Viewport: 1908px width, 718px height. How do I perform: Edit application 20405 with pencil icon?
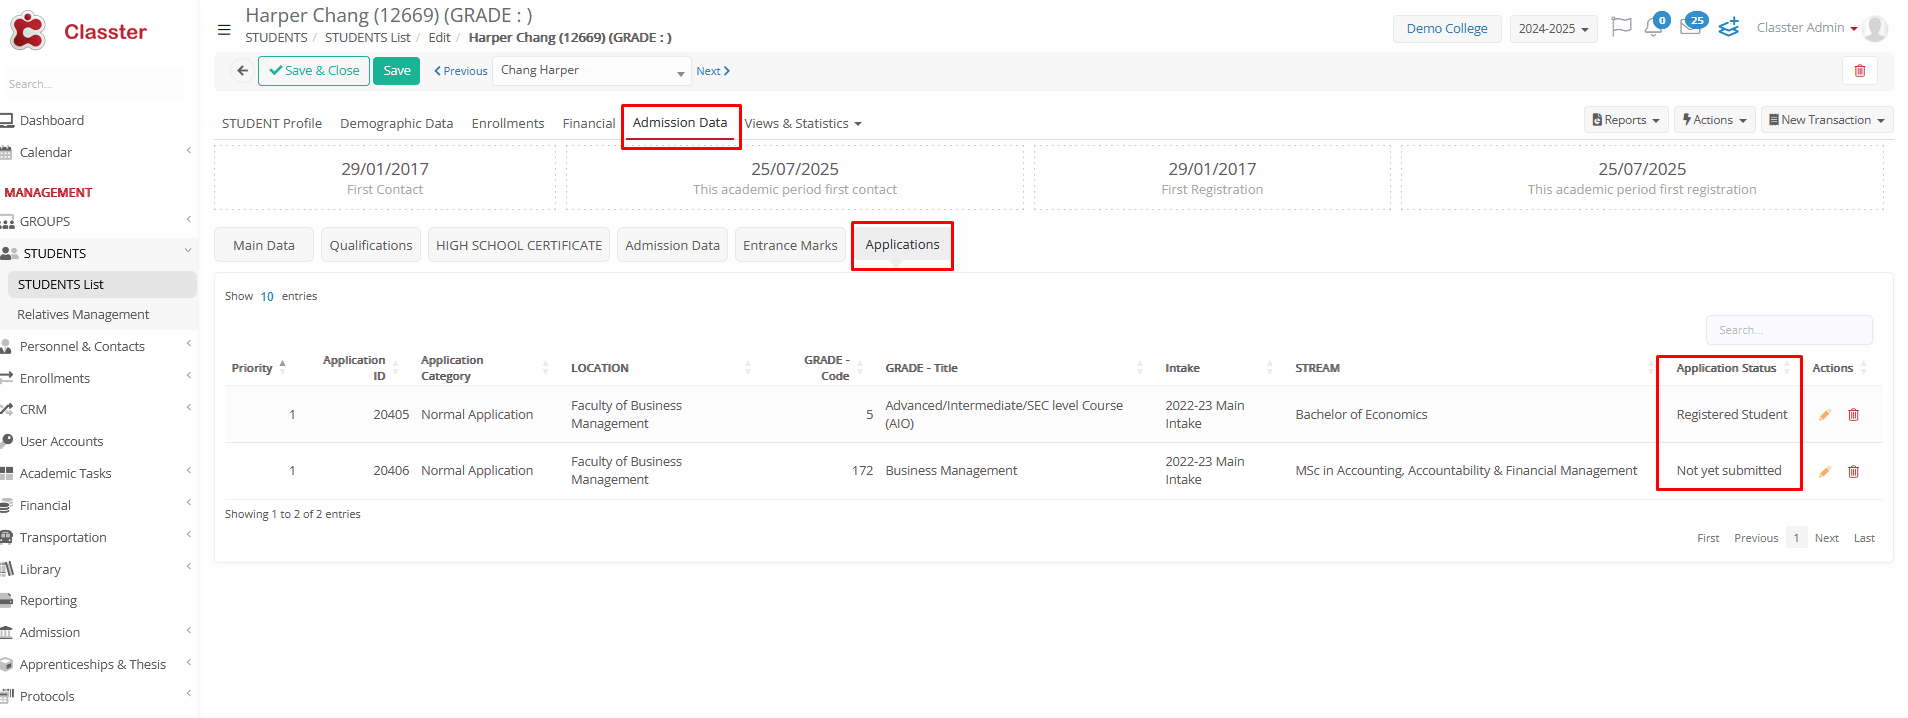[1824, 415]
